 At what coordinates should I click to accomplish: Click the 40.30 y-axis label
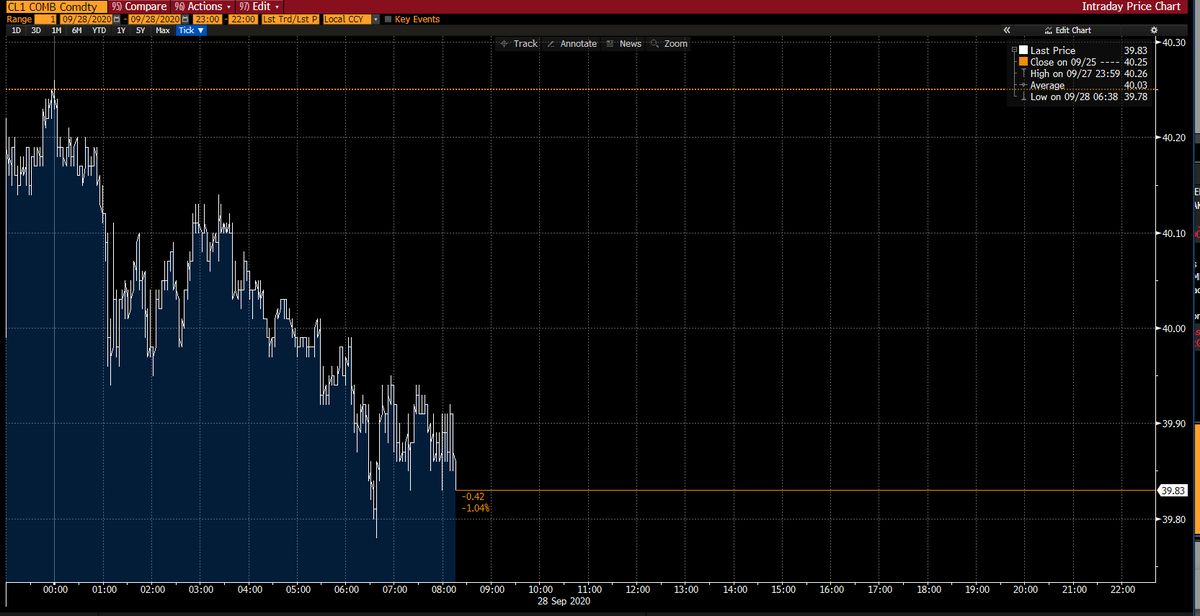(1172, 42)
